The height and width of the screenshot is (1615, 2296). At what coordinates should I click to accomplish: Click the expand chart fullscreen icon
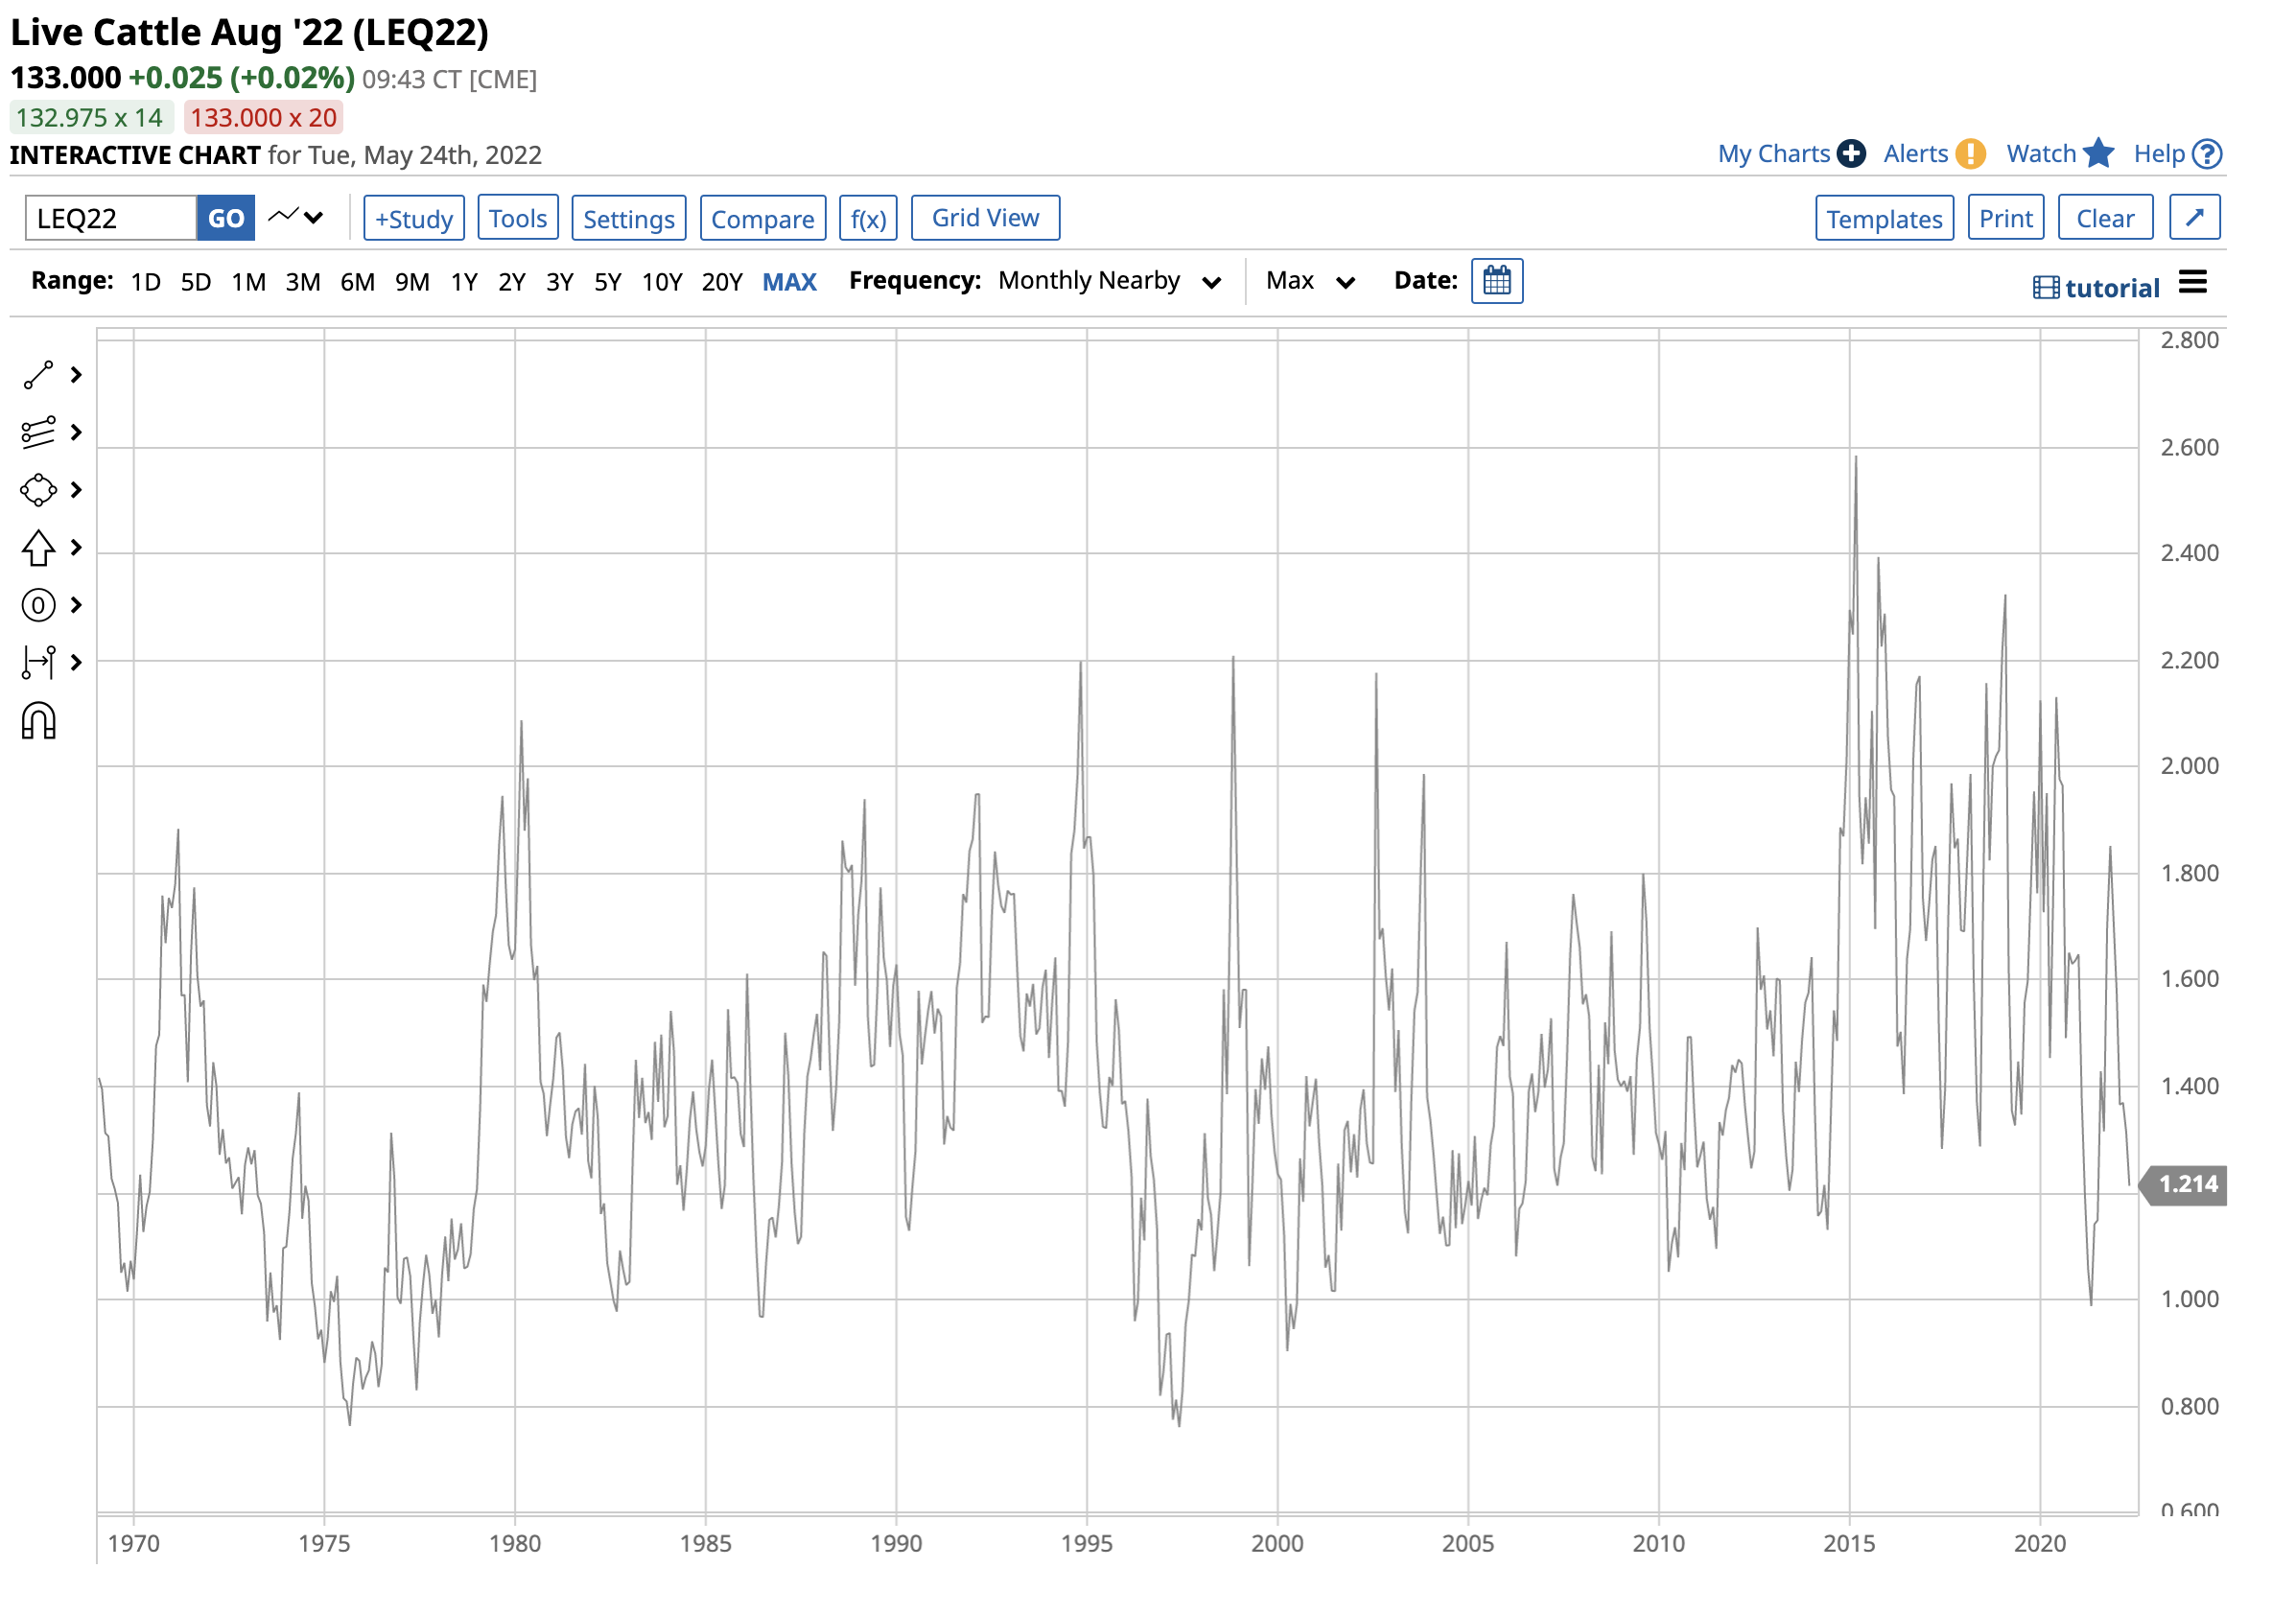[2194, 217]
